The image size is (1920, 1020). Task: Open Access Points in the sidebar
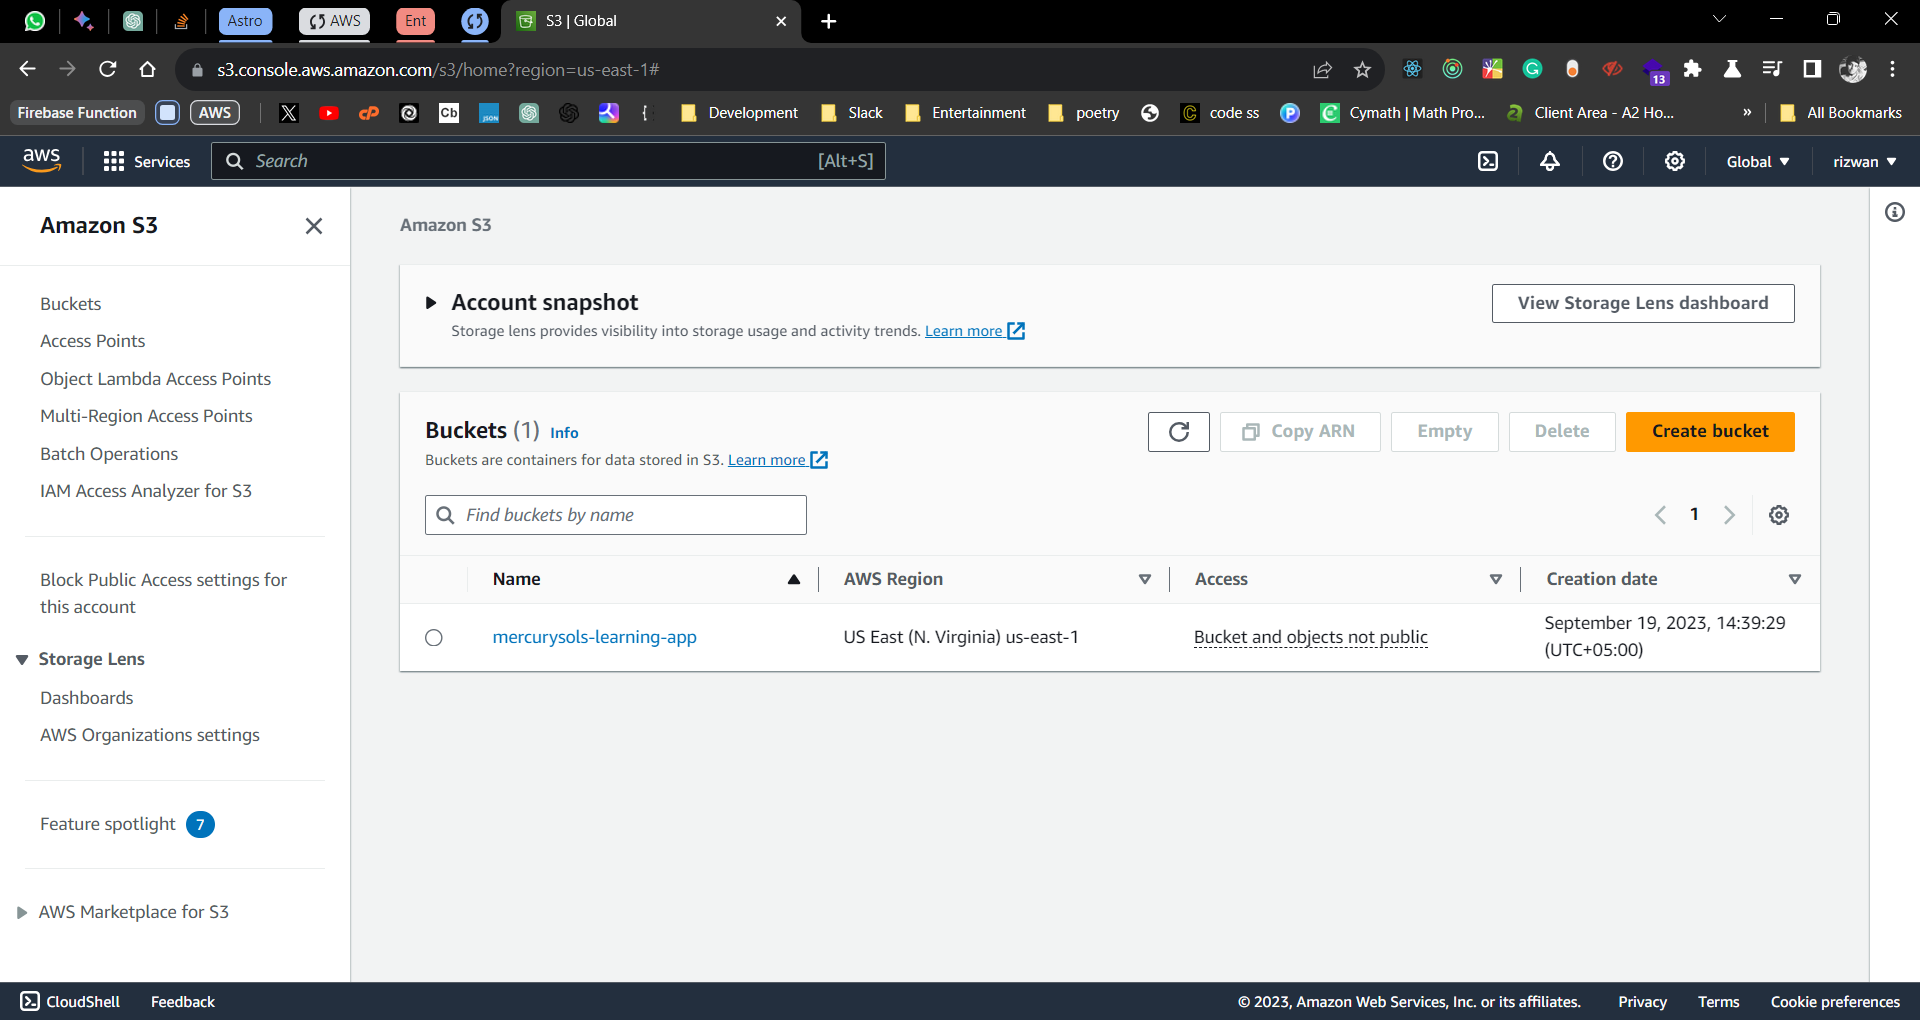click(x=93, y=341)
